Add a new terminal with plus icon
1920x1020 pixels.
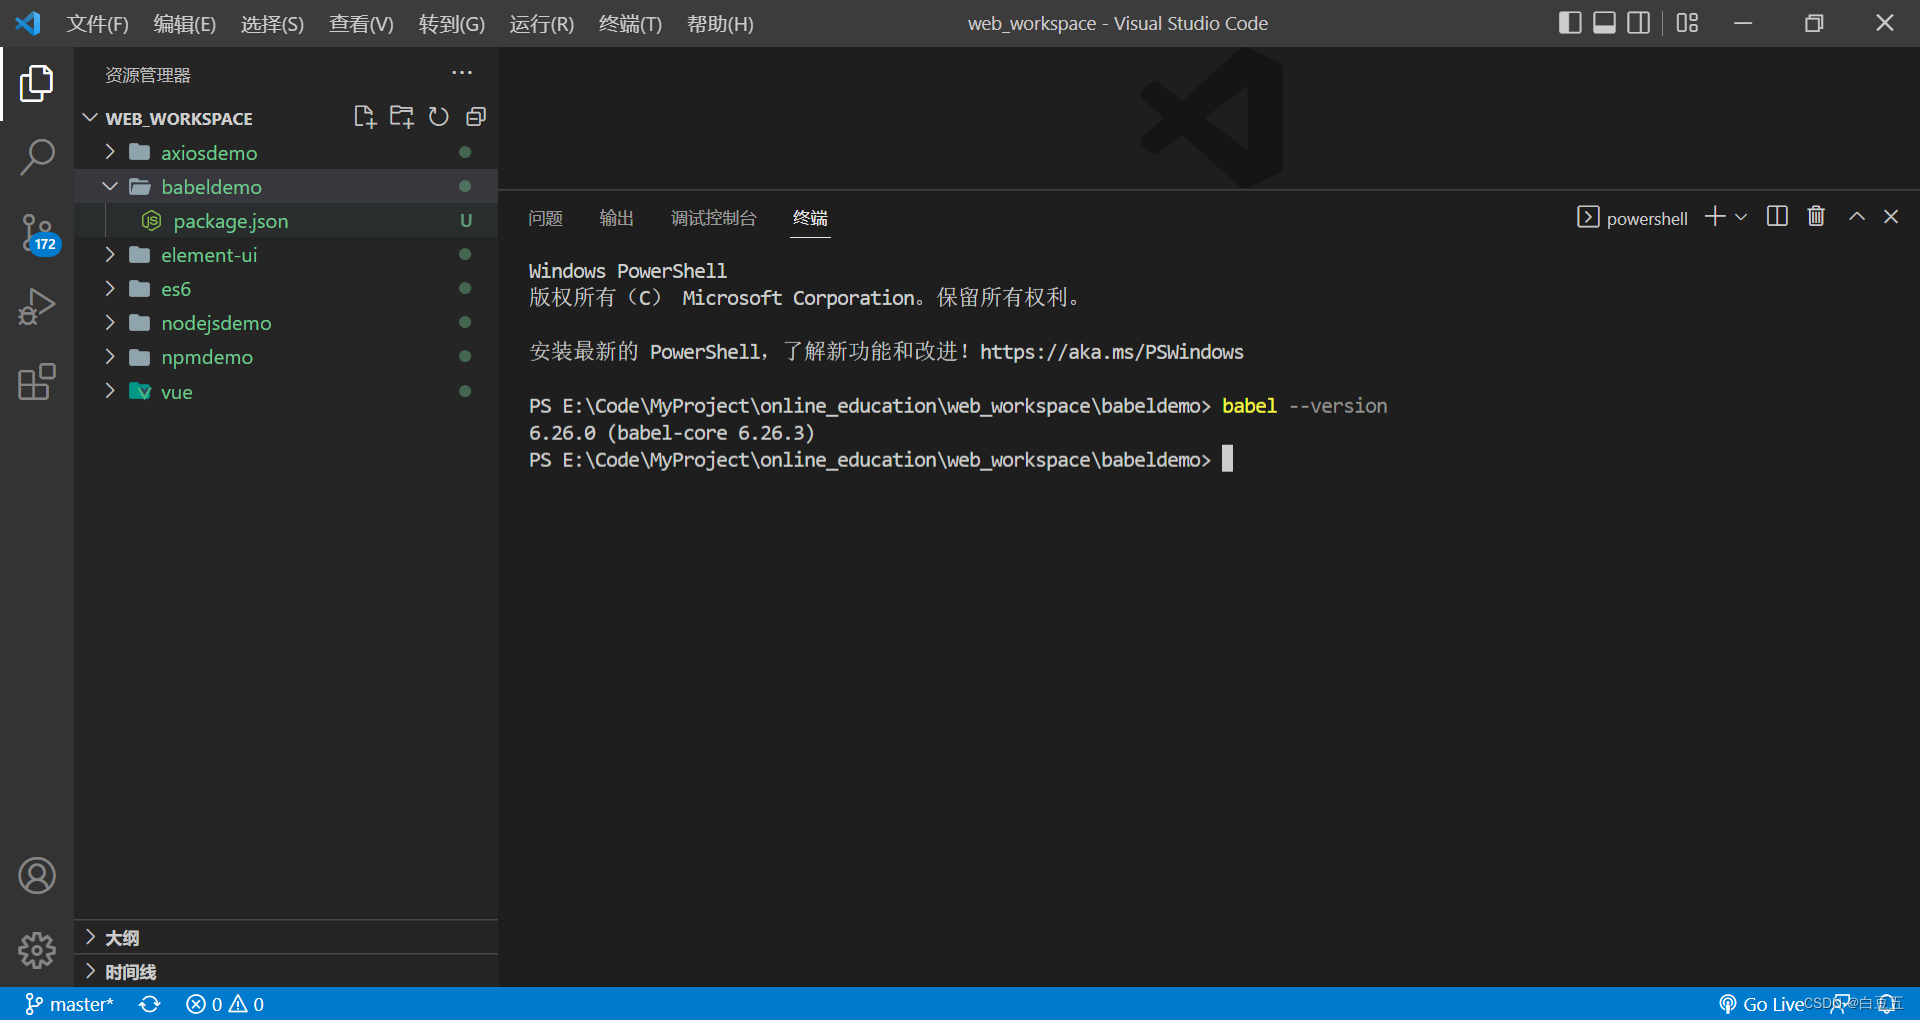coord(1715,217)
